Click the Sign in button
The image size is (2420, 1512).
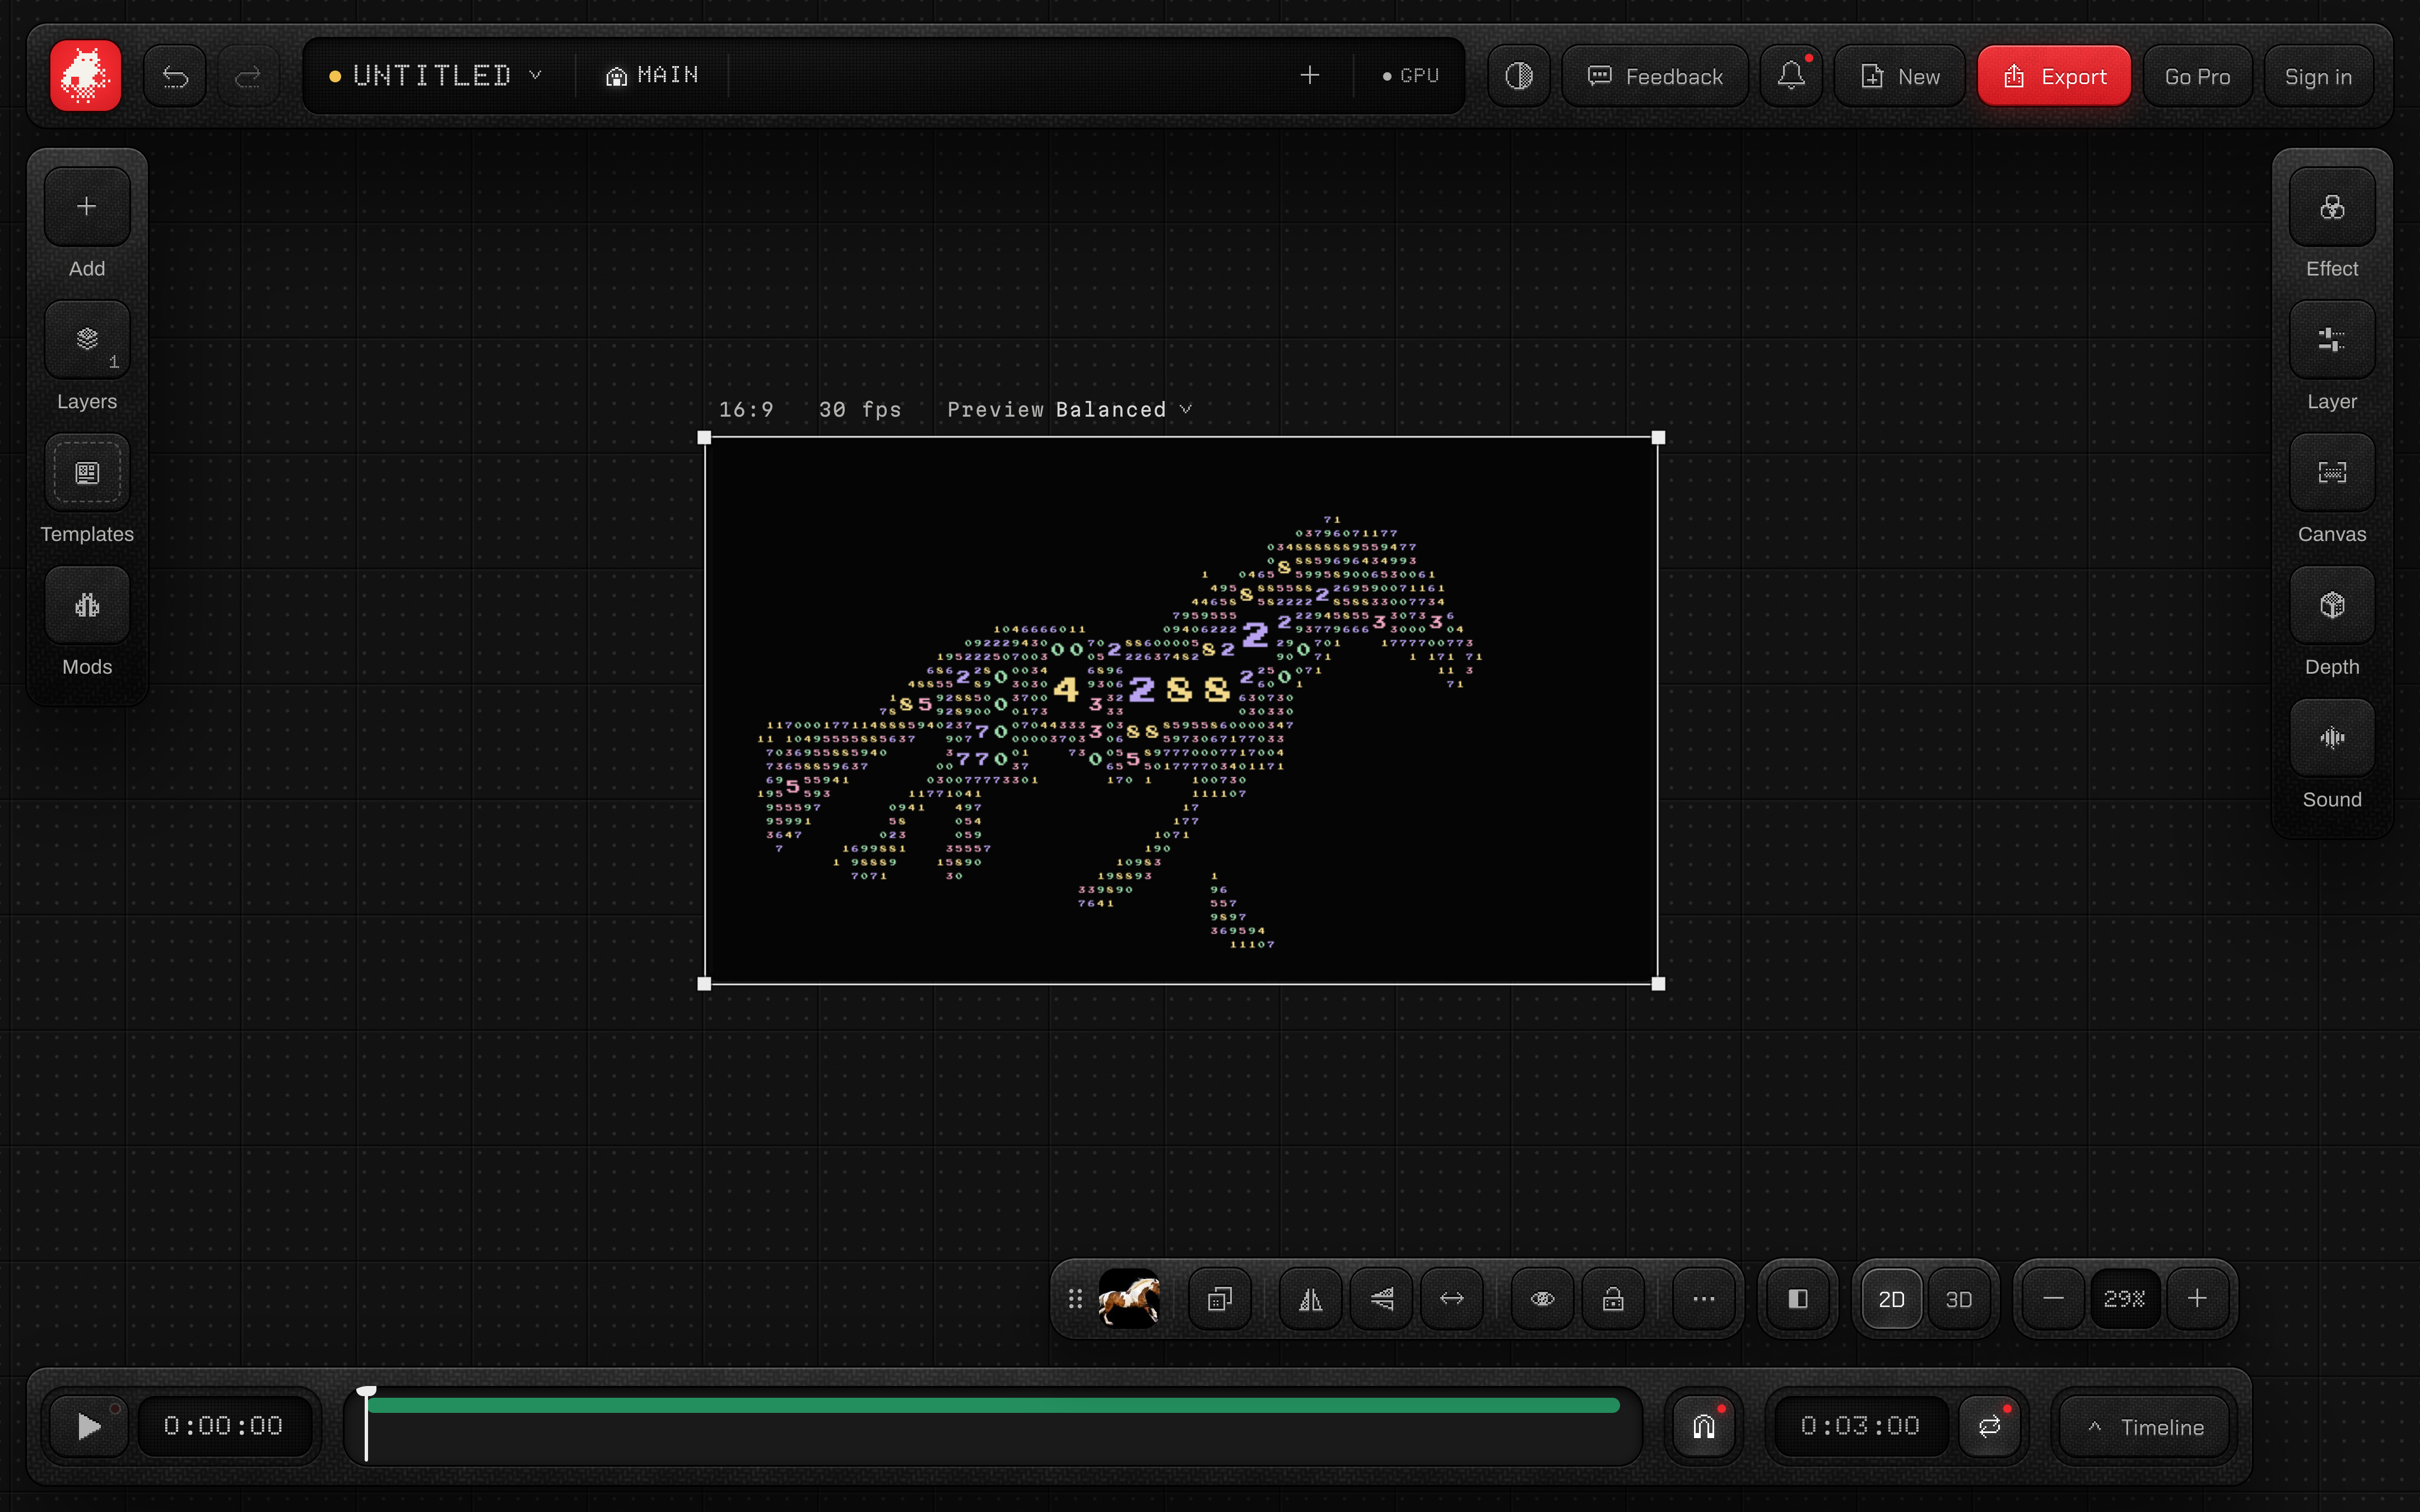click(2318, 76)
